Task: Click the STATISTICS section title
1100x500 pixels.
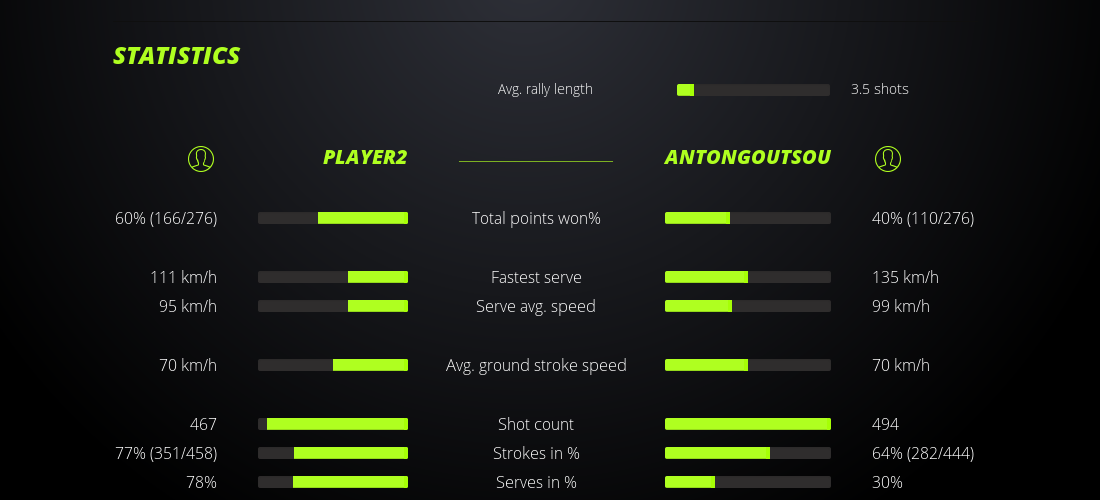Action: (x=177, y=56)
